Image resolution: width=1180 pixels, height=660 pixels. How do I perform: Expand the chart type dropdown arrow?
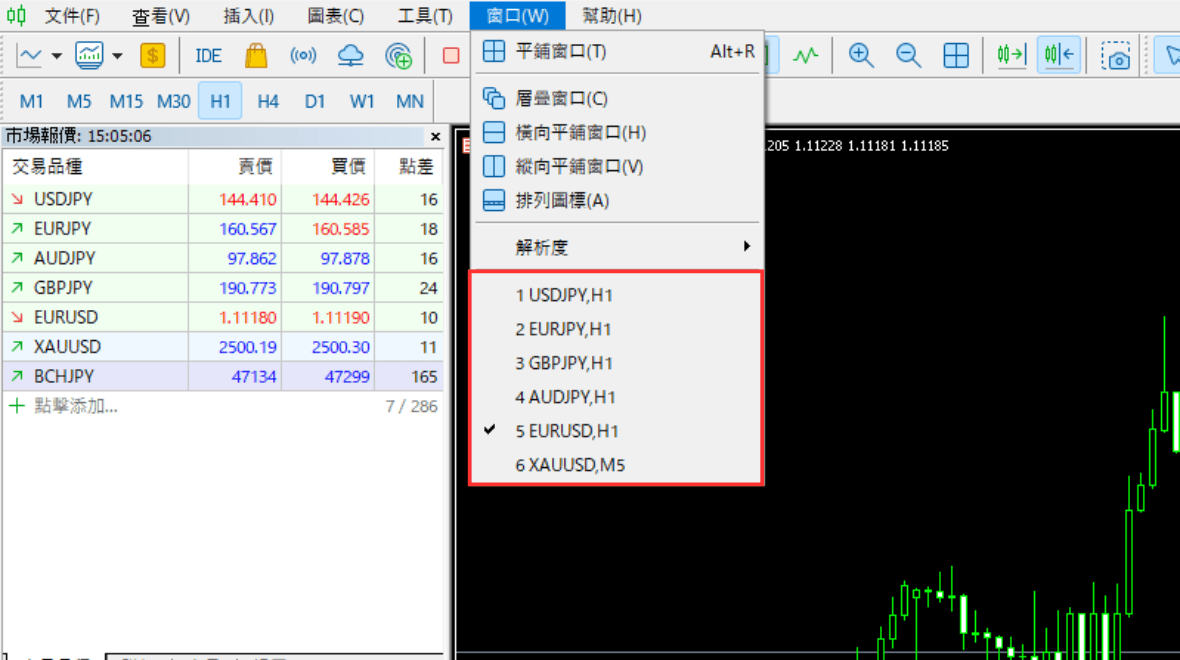[55, 56]
